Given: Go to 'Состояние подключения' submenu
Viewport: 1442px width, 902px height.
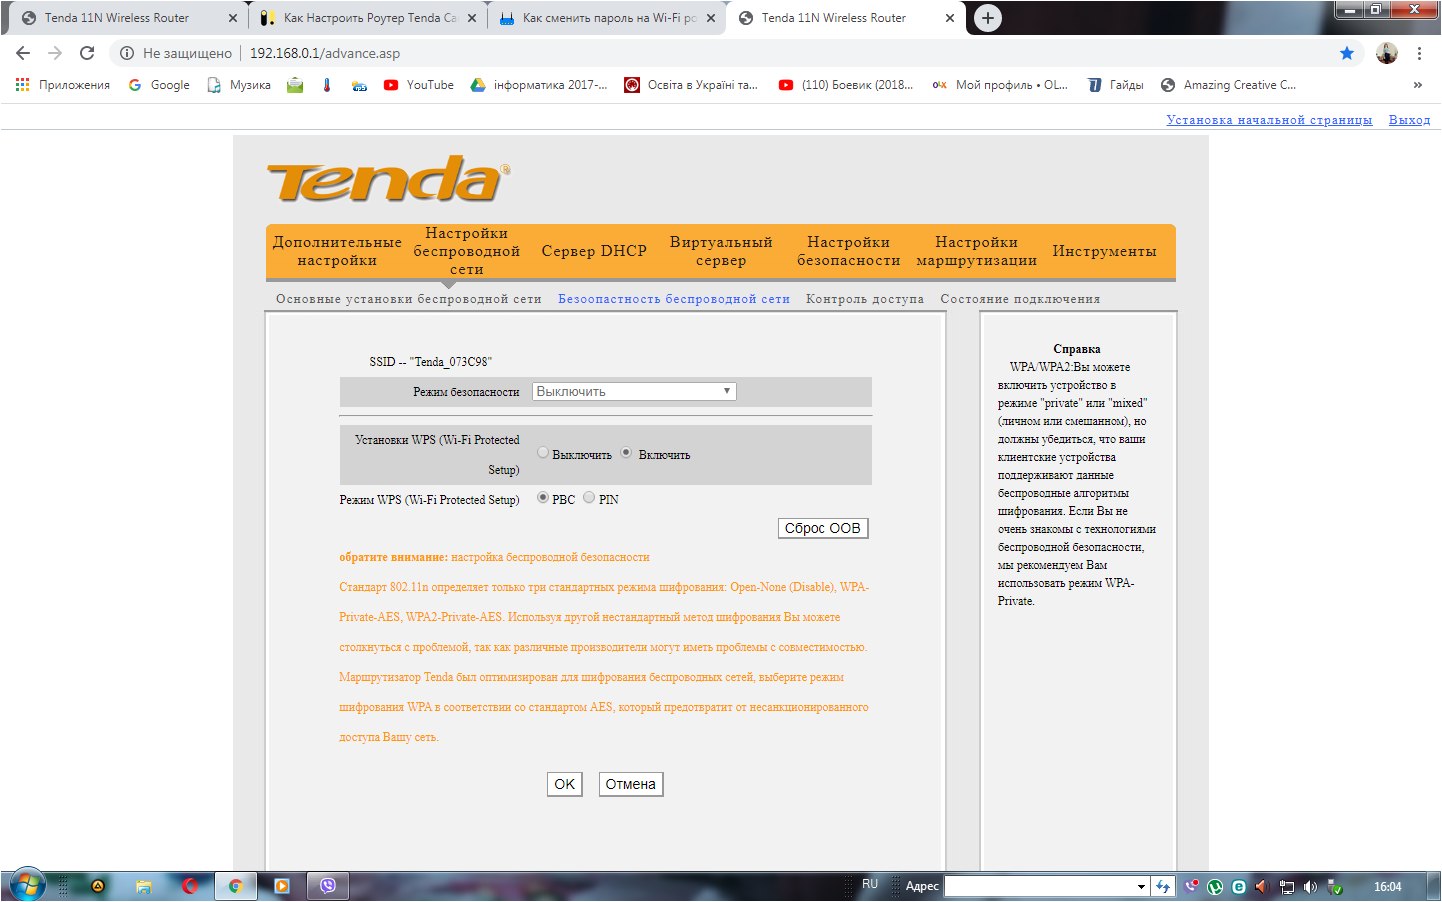Looking at the screenshot, I should 1020,299.
